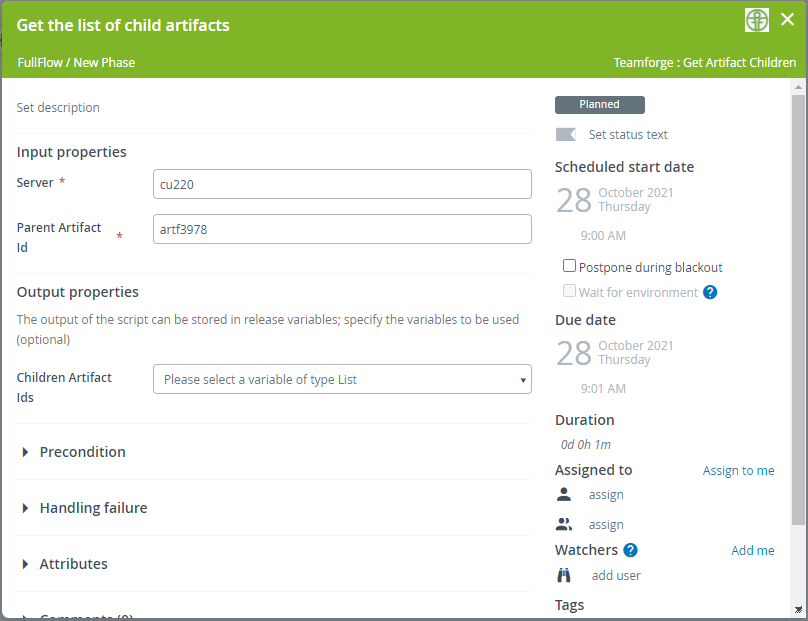Click the Parent Artifact Id input field
This screenshot has width=808, height=621.
tap(342, 229)
